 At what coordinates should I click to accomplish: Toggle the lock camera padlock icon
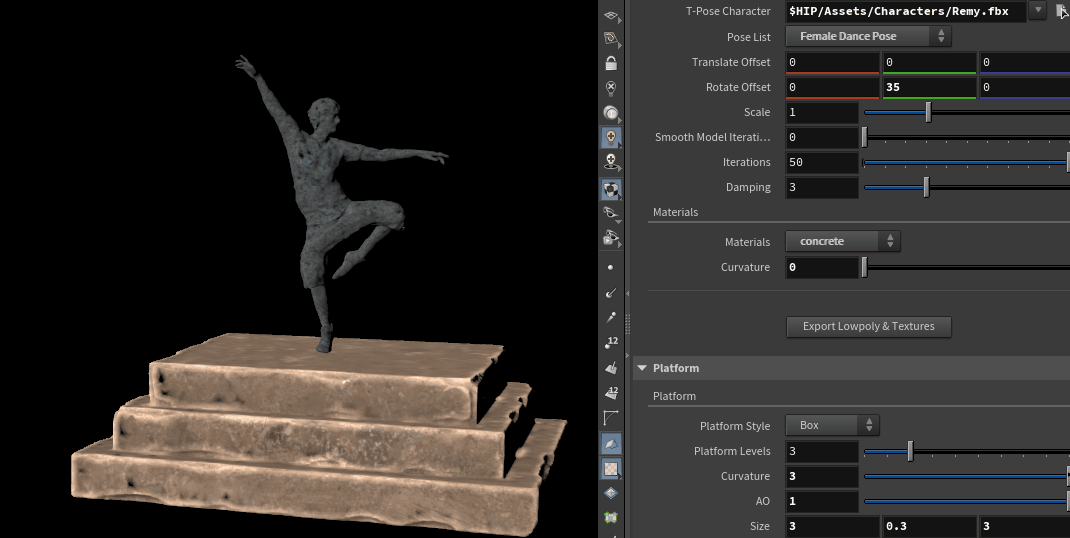pos(611,63)
